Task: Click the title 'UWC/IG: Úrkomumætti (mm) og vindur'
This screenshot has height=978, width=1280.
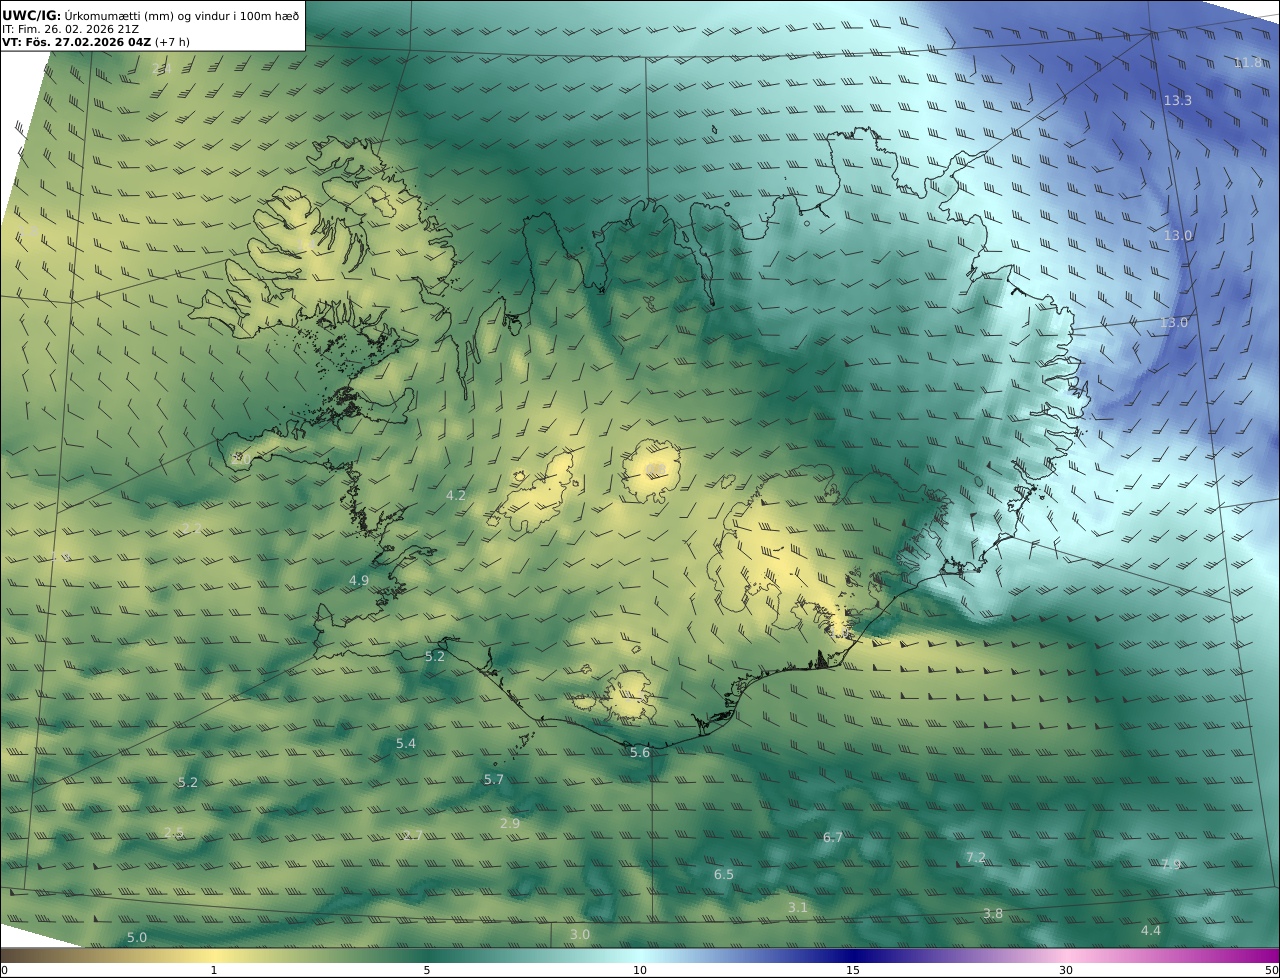Action: coord(150,15)
